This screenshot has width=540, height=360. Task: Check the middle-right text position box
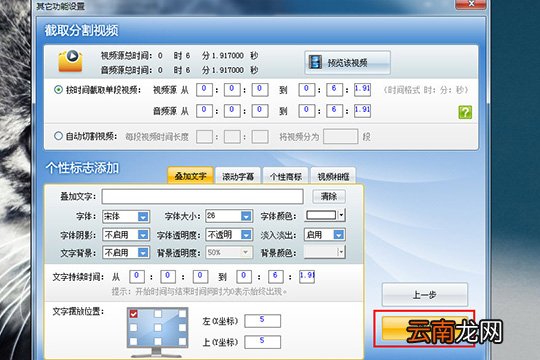click(x=182, y=328)
